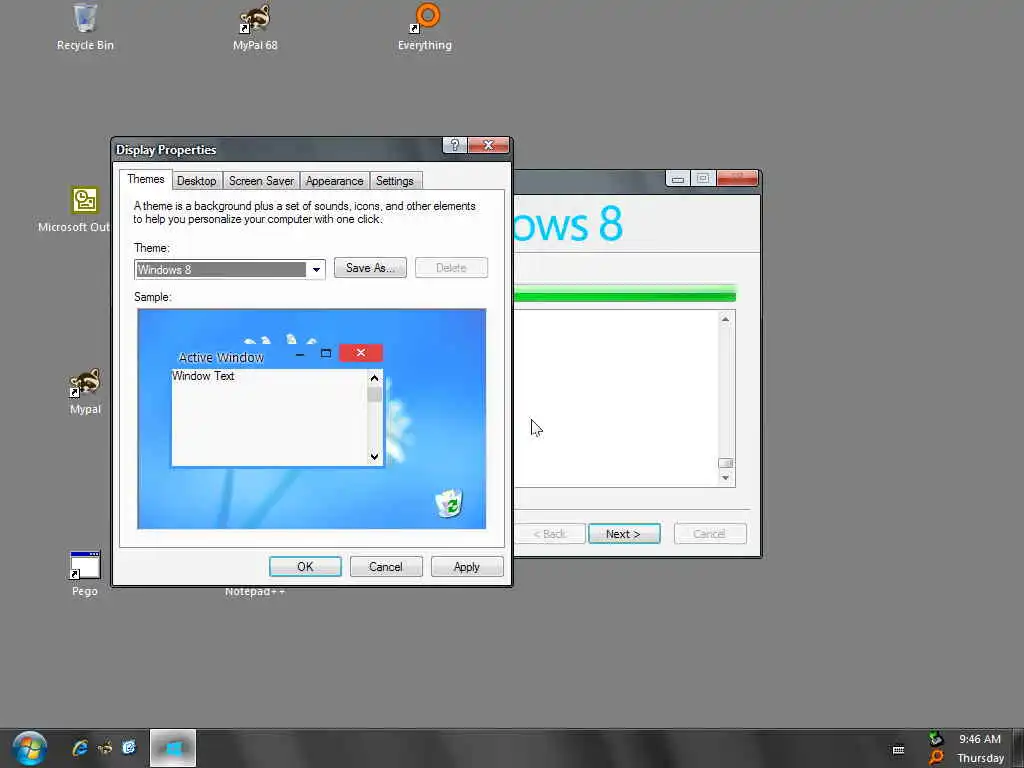
Task: Click the installer log scroll up arrow
Action: pos(725,319)
